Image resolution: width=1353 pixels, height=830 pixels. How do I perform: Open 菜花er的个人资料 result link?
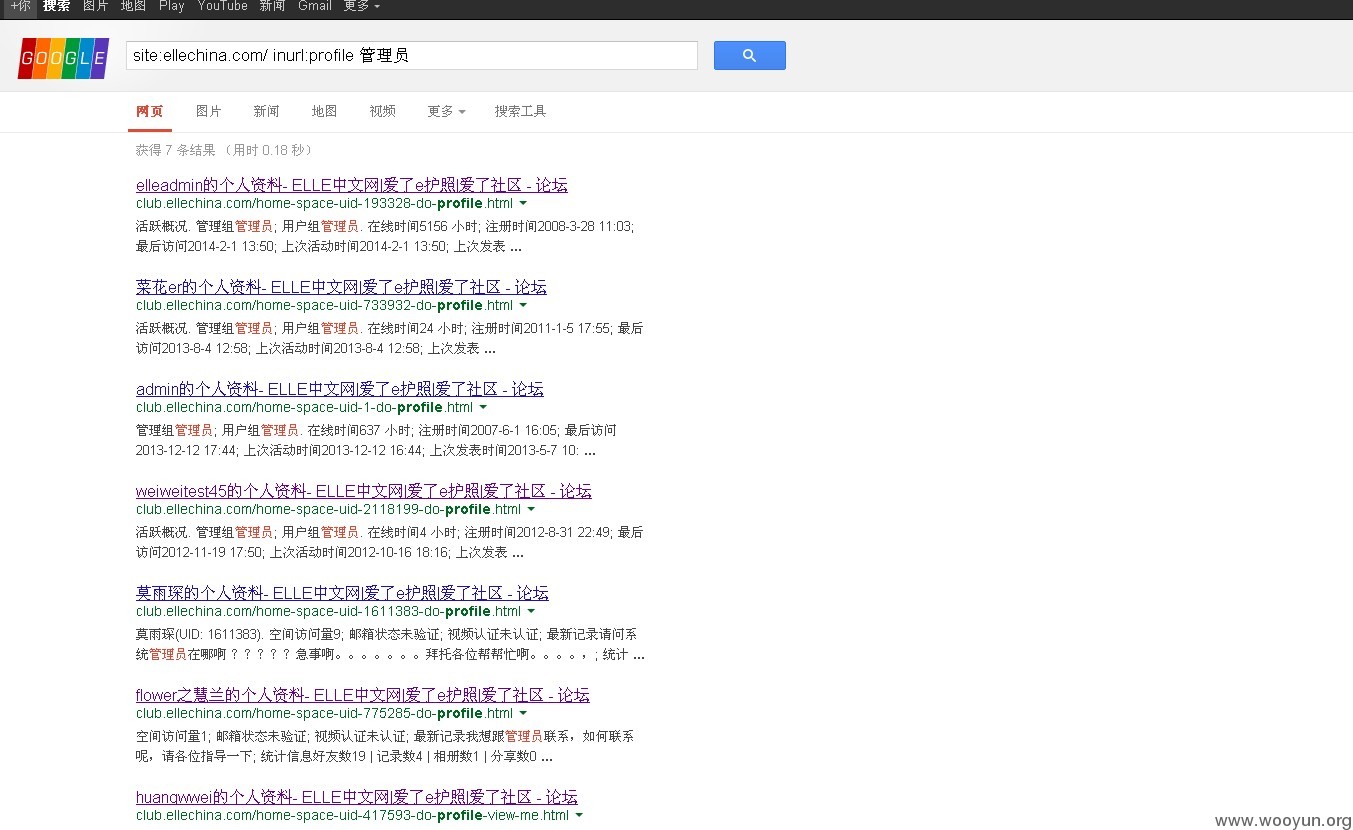341,287
